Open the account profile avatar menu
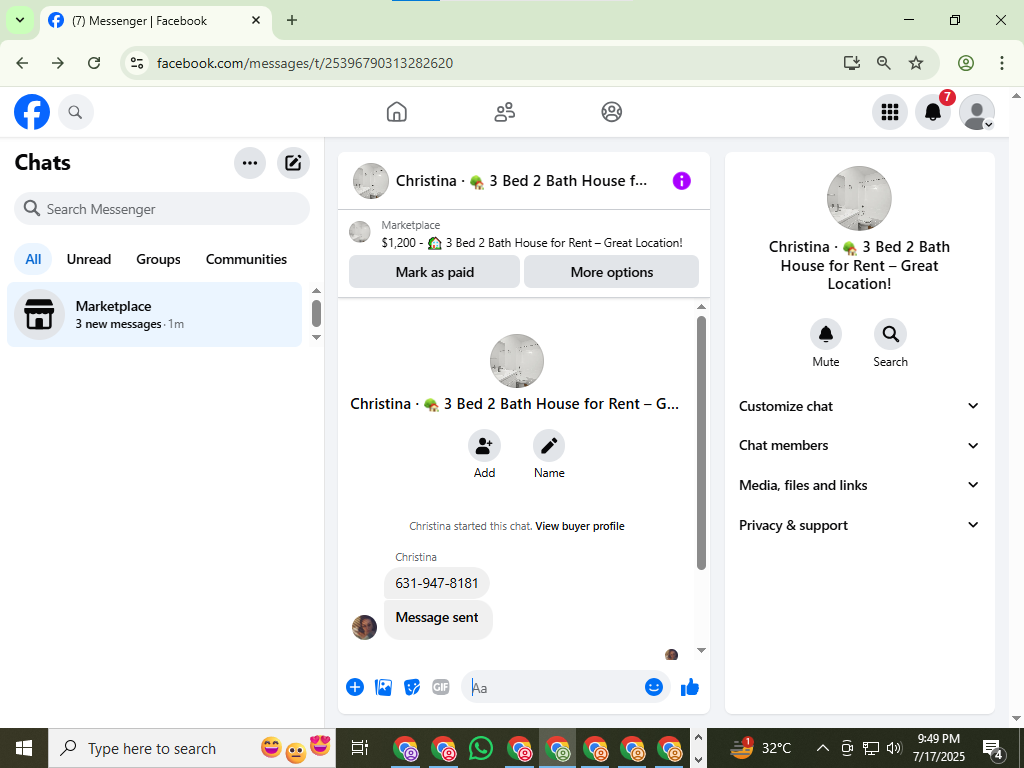The image size is (1024, 768). 976,112
